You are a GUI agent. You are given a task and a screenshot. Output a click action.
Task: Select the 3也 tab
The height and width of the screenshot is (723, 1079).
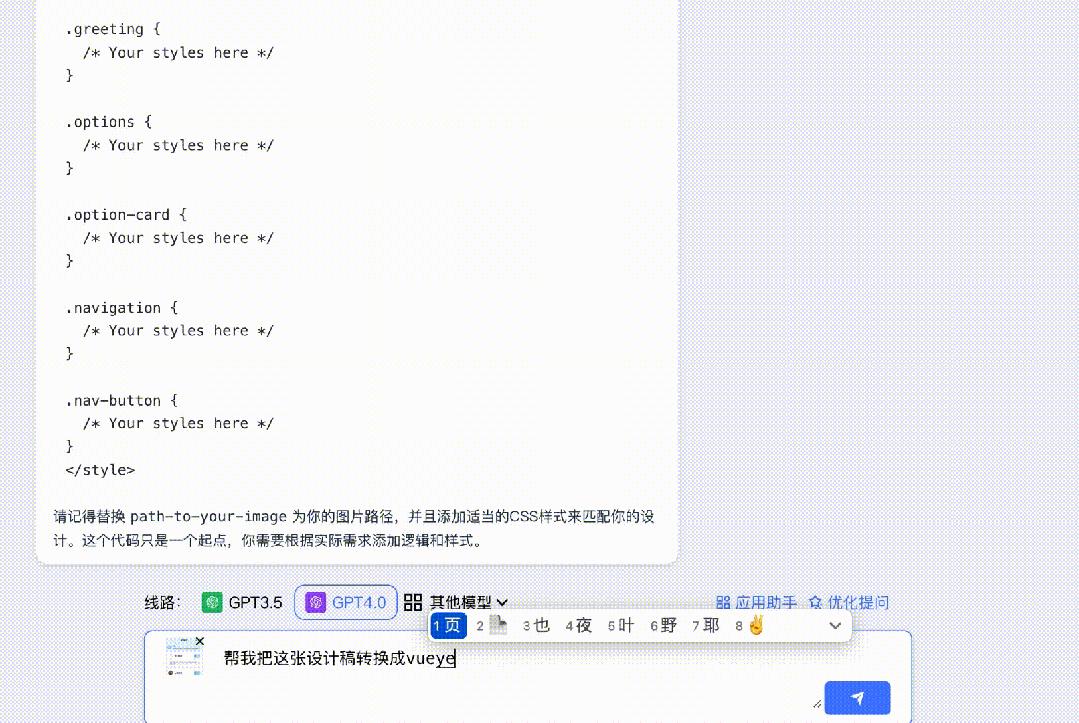point(533,624)
